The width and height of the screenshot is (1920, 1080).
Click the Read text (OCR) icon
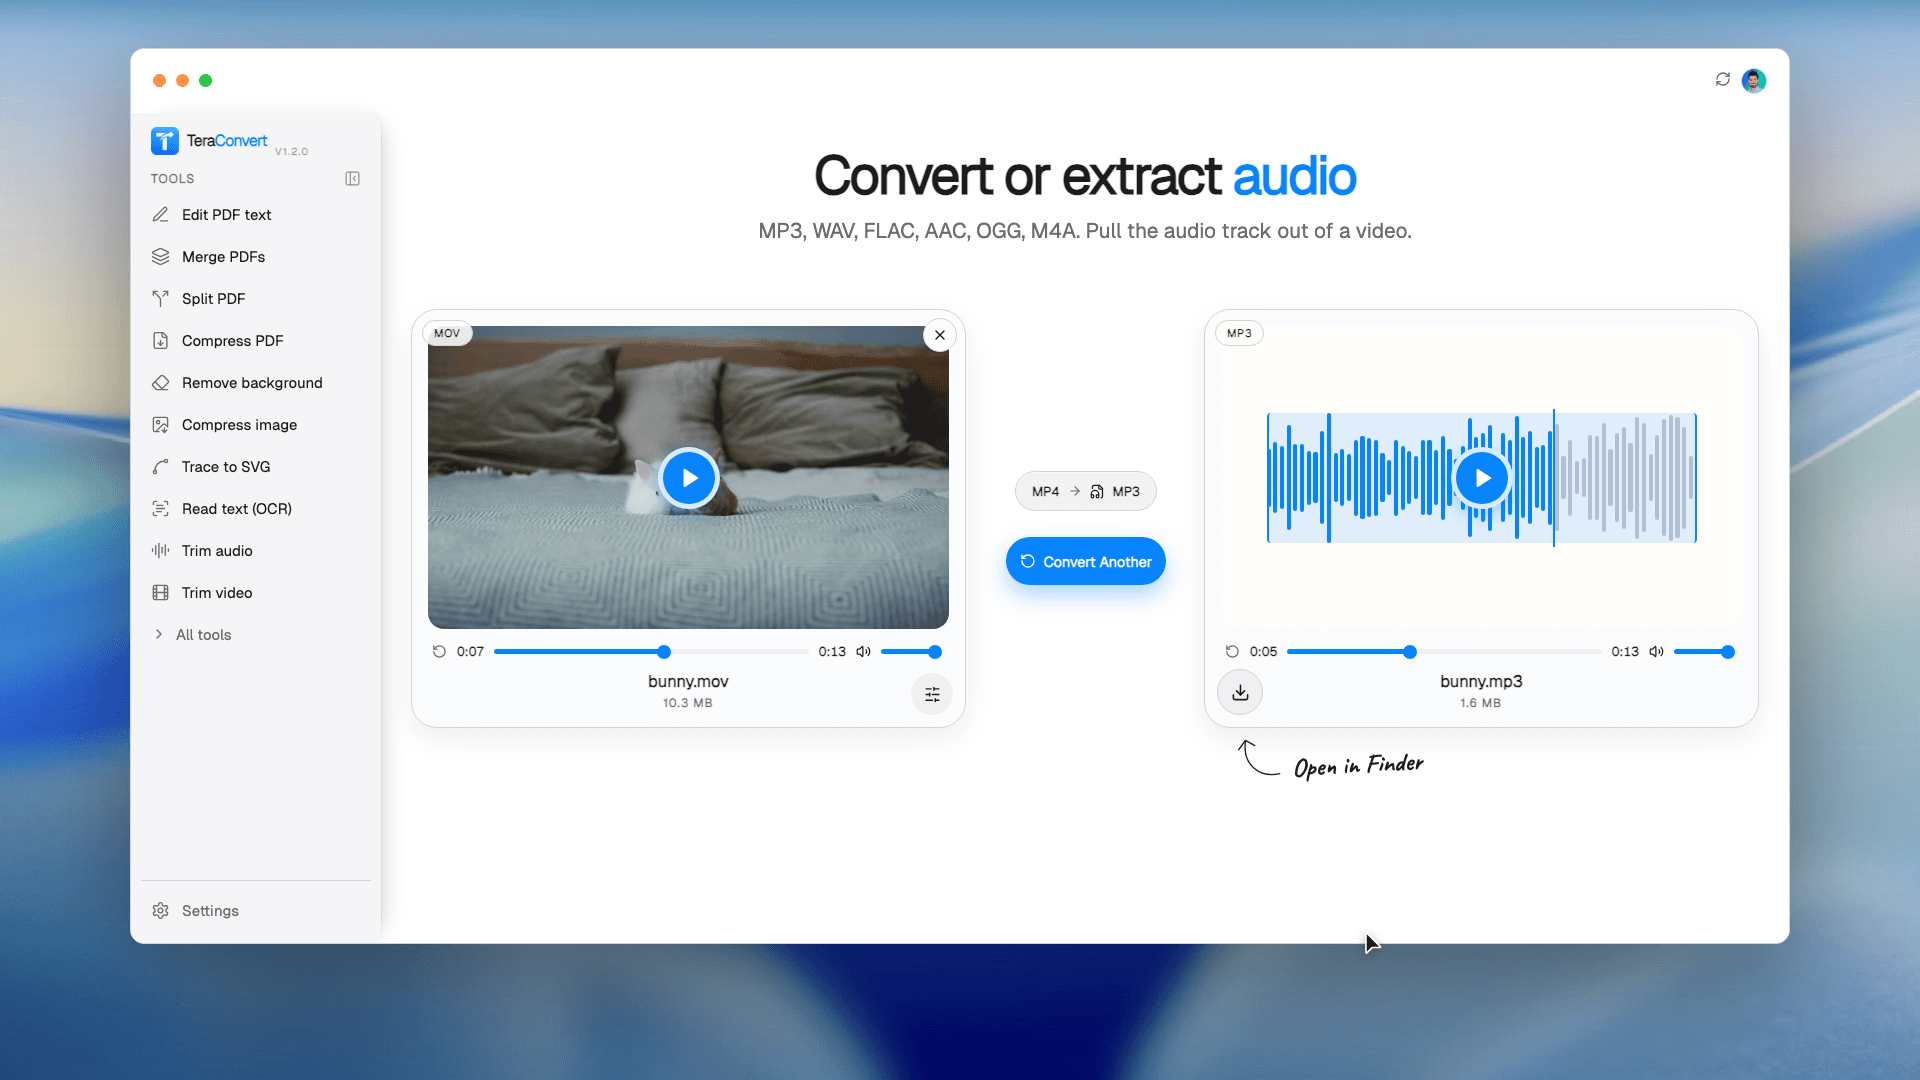pyautogui.click(x=160, y=509)
